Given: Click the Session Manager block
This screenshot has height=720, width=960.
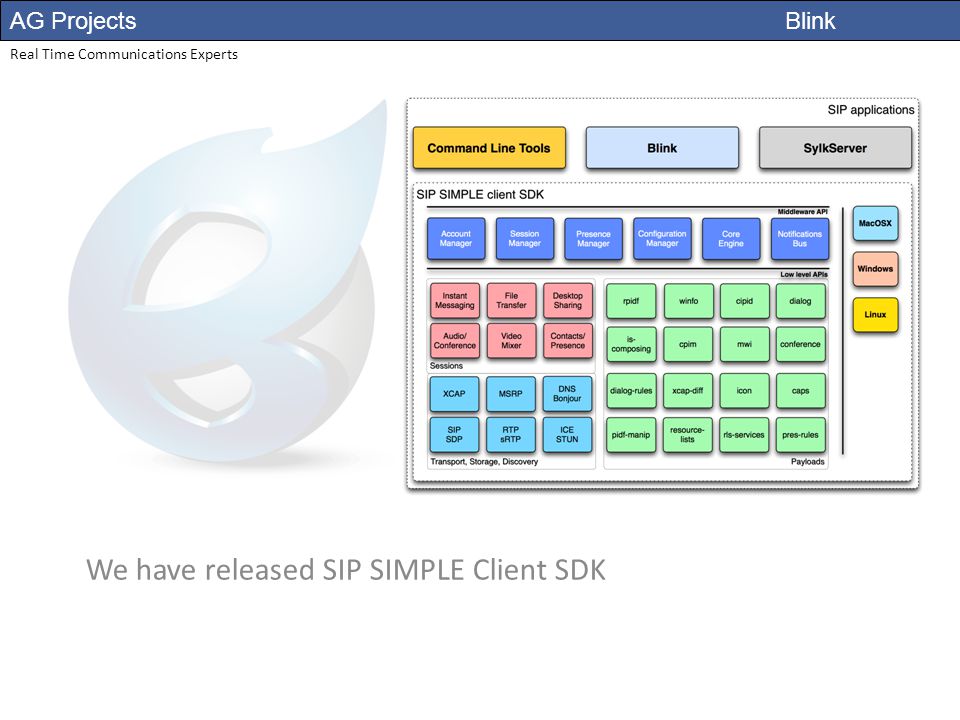Looking at the screenshot, I should tap(525, 239).
